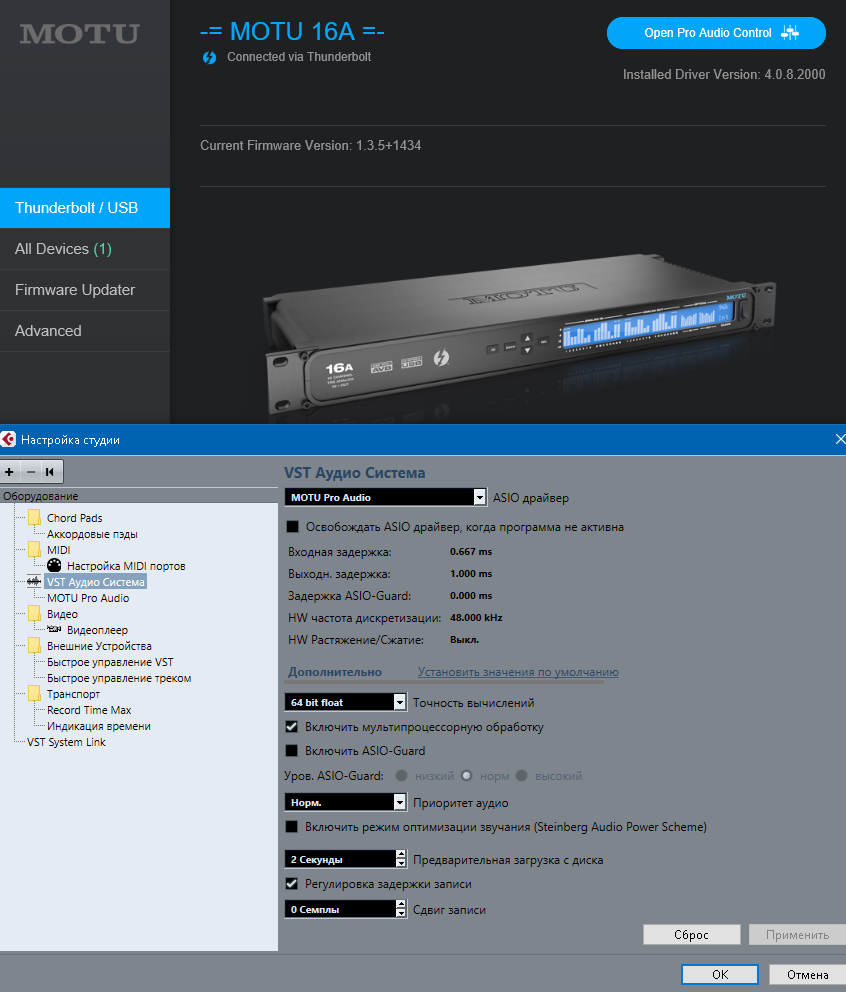Open the Firmware Updater section
Screen dimensions: 846x992
coord(85,290)
